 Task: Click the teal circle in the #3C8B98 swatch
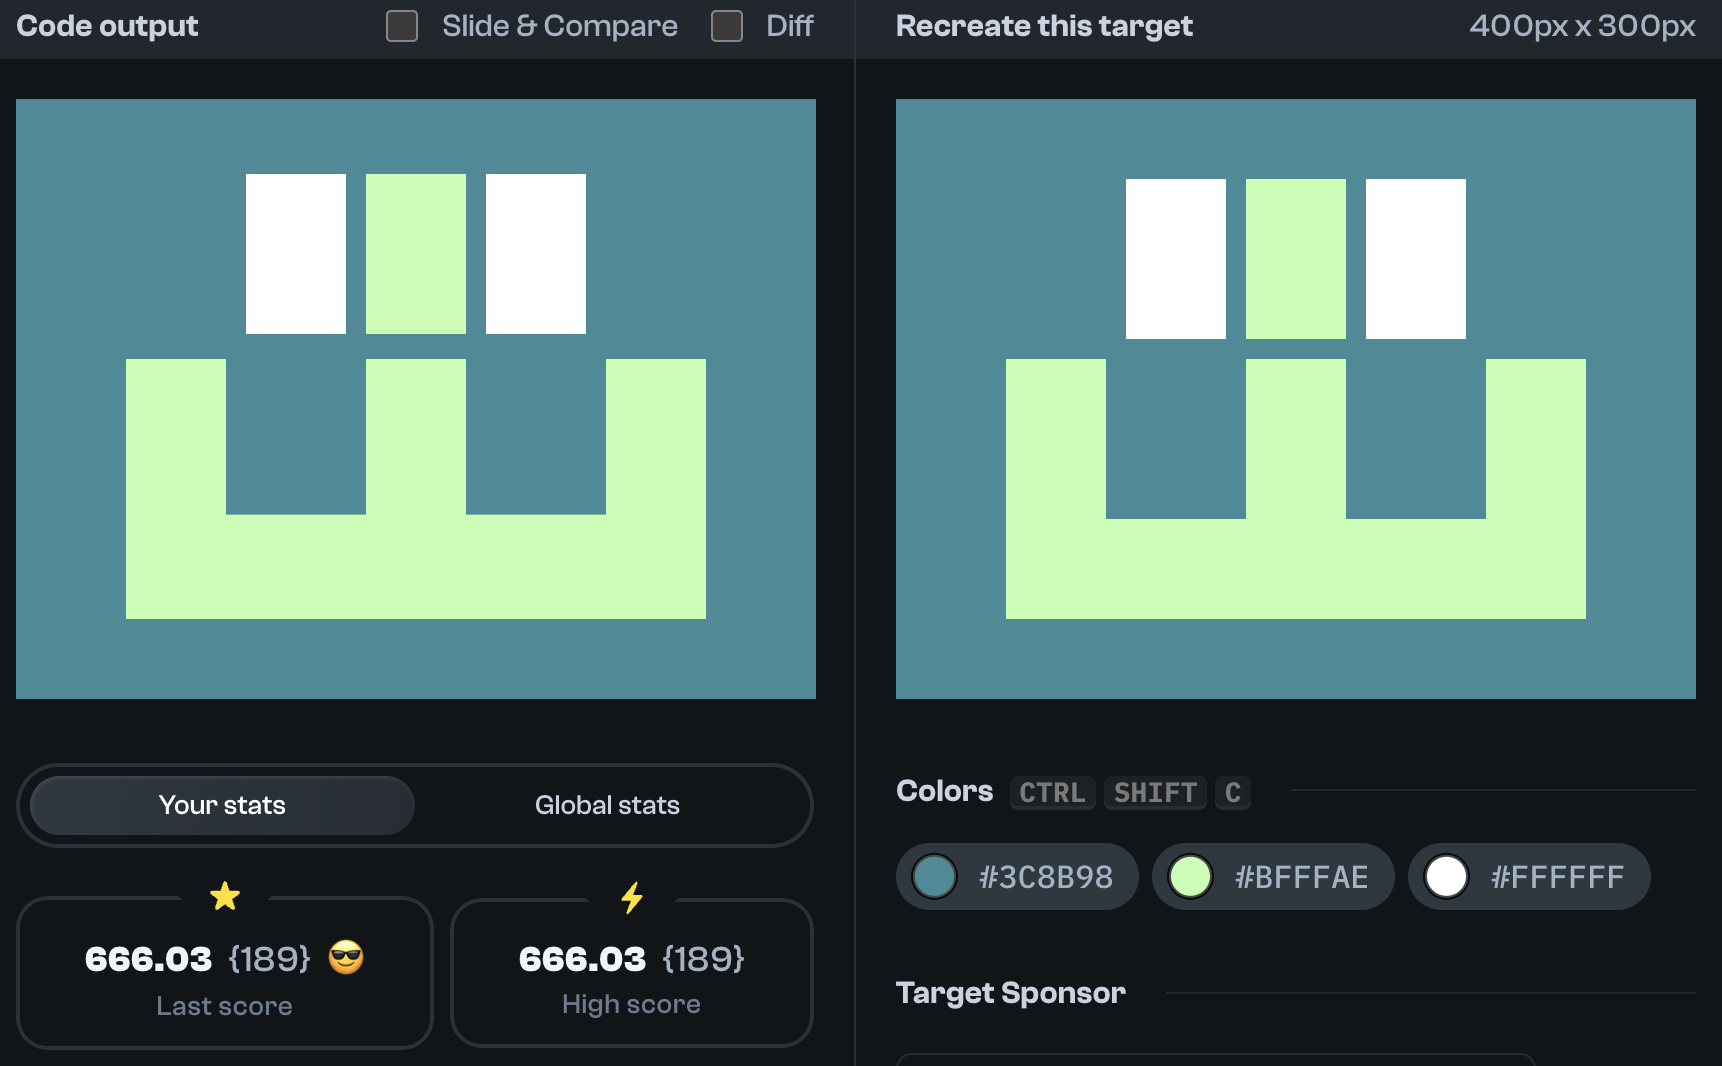(x=934, y=876)
